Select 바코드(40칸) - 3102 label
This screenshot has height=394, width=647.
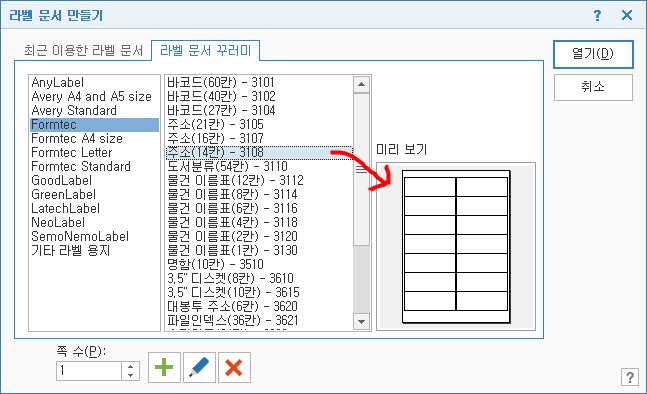(259, 97)
